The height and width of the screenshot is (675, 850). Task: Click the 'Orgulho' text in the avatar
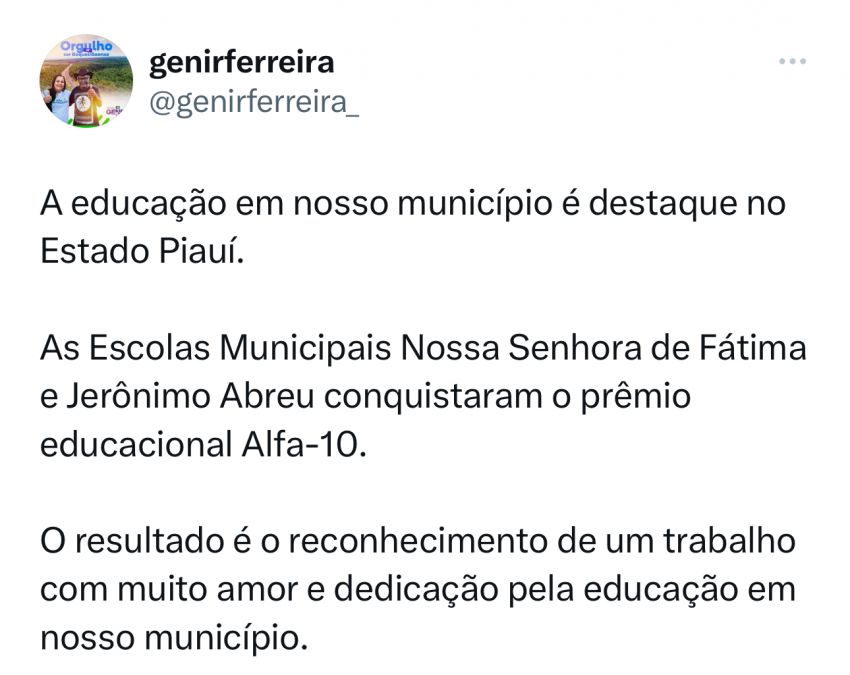coord(84,46)
